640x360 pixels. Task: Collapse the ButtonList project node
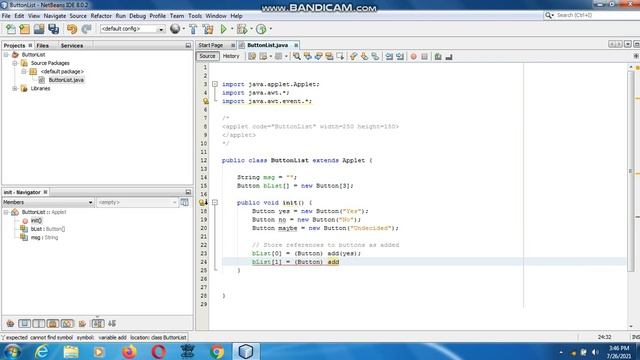pyautogui.click(x=6, y=55)
